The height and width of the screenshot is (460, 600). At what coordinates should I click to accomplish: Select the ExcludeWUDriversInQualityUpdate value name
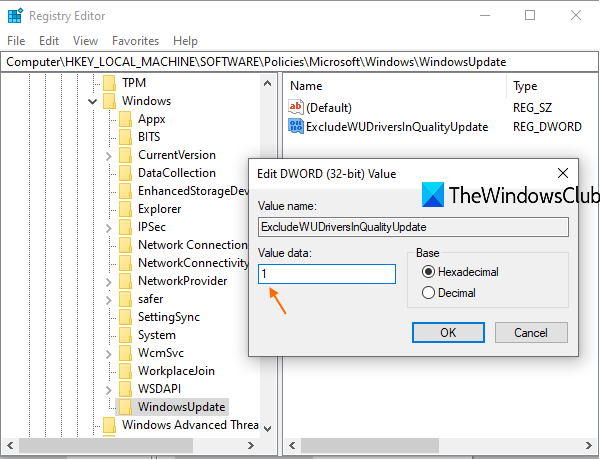(x=397, y=127)
